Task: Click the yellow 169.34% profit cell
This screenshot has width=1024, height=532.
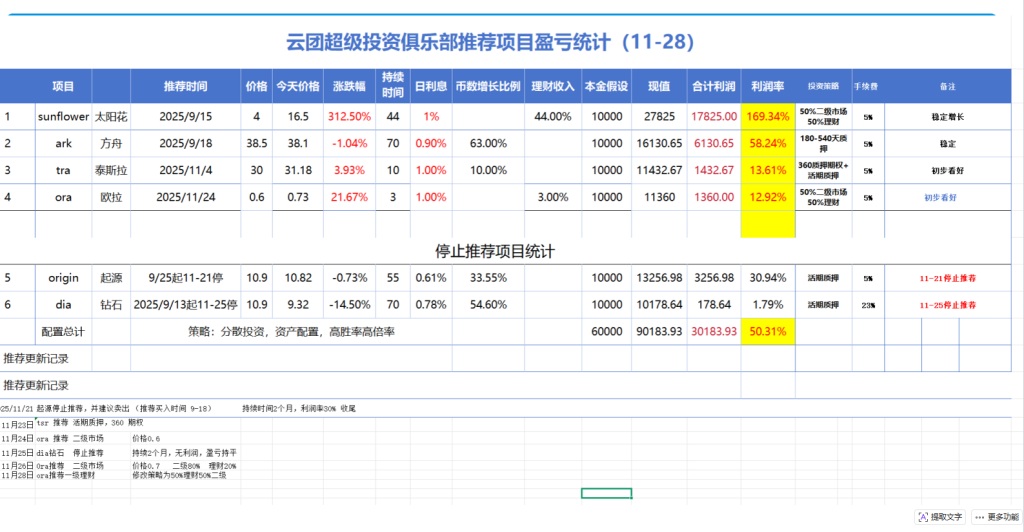Action: (x=767, y=116)
